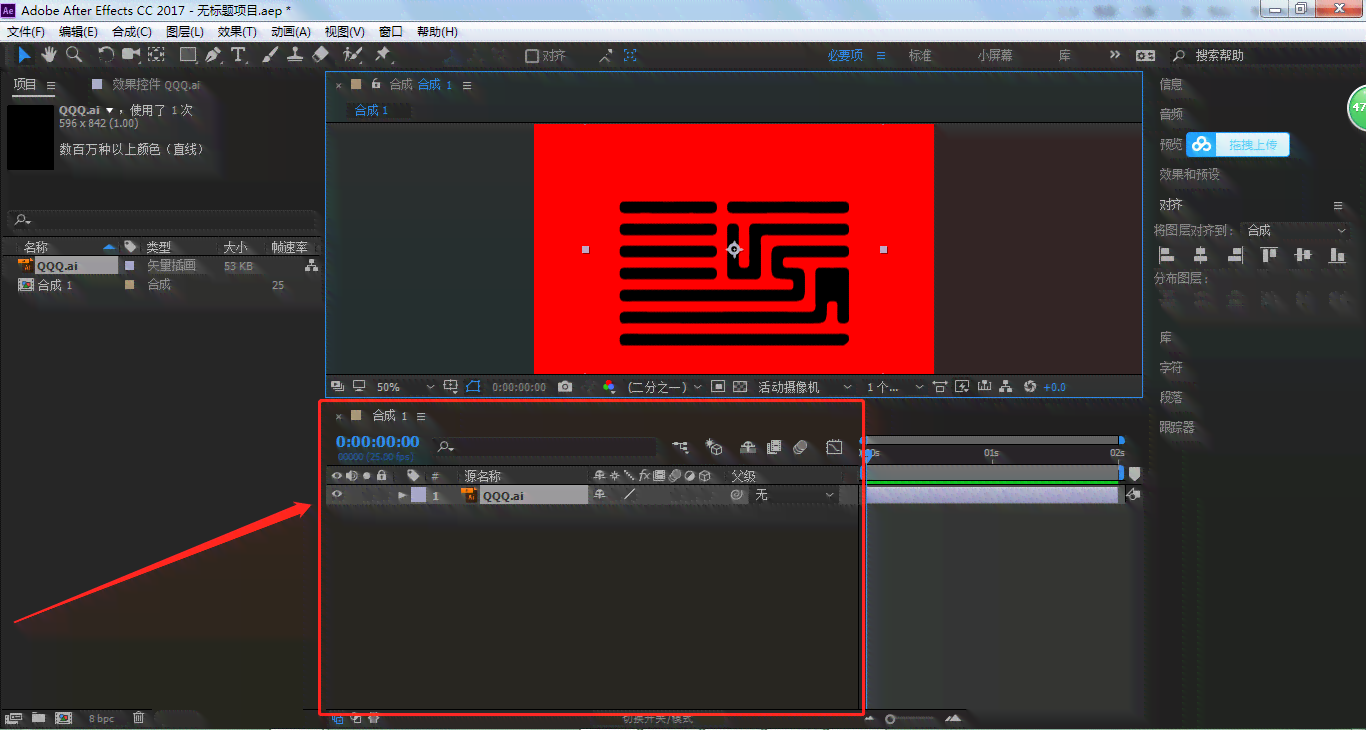Click the snapshot camera icon in viewer

point(565,387)
